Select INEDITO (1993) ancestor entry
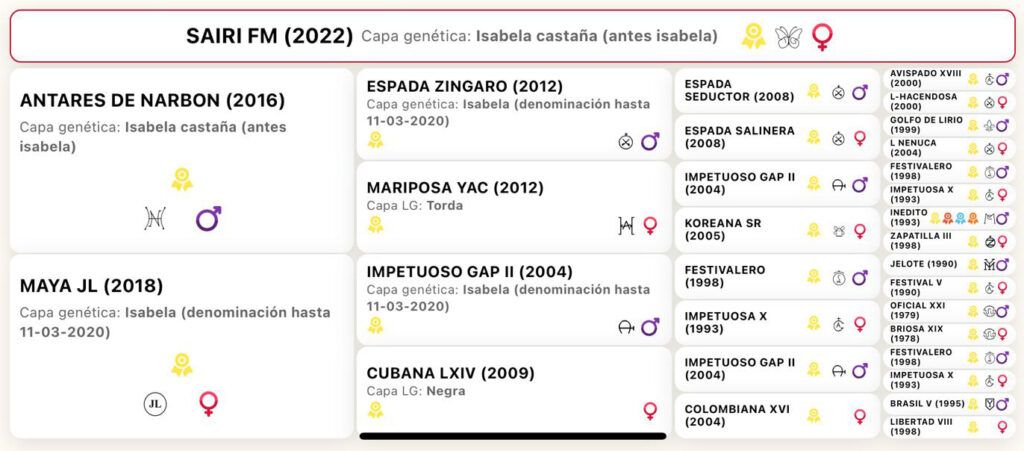 949,218
